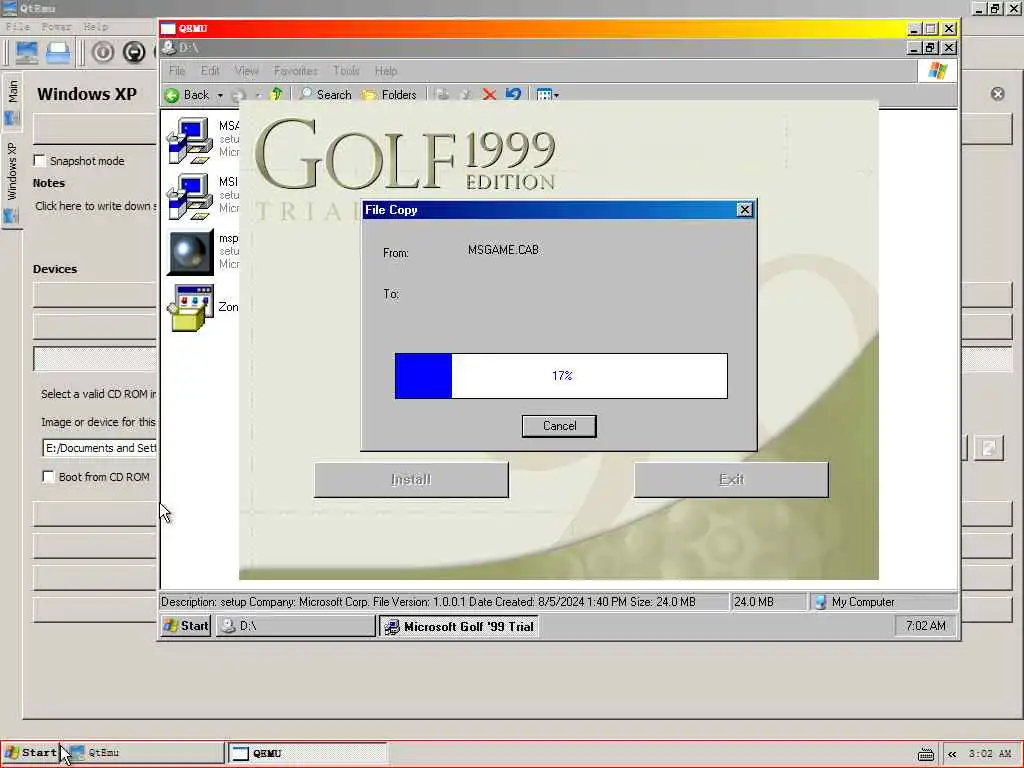1024x768 pixels.
Task: Open the Tools menu in Explorer
Action: click(x=346, y=71)
